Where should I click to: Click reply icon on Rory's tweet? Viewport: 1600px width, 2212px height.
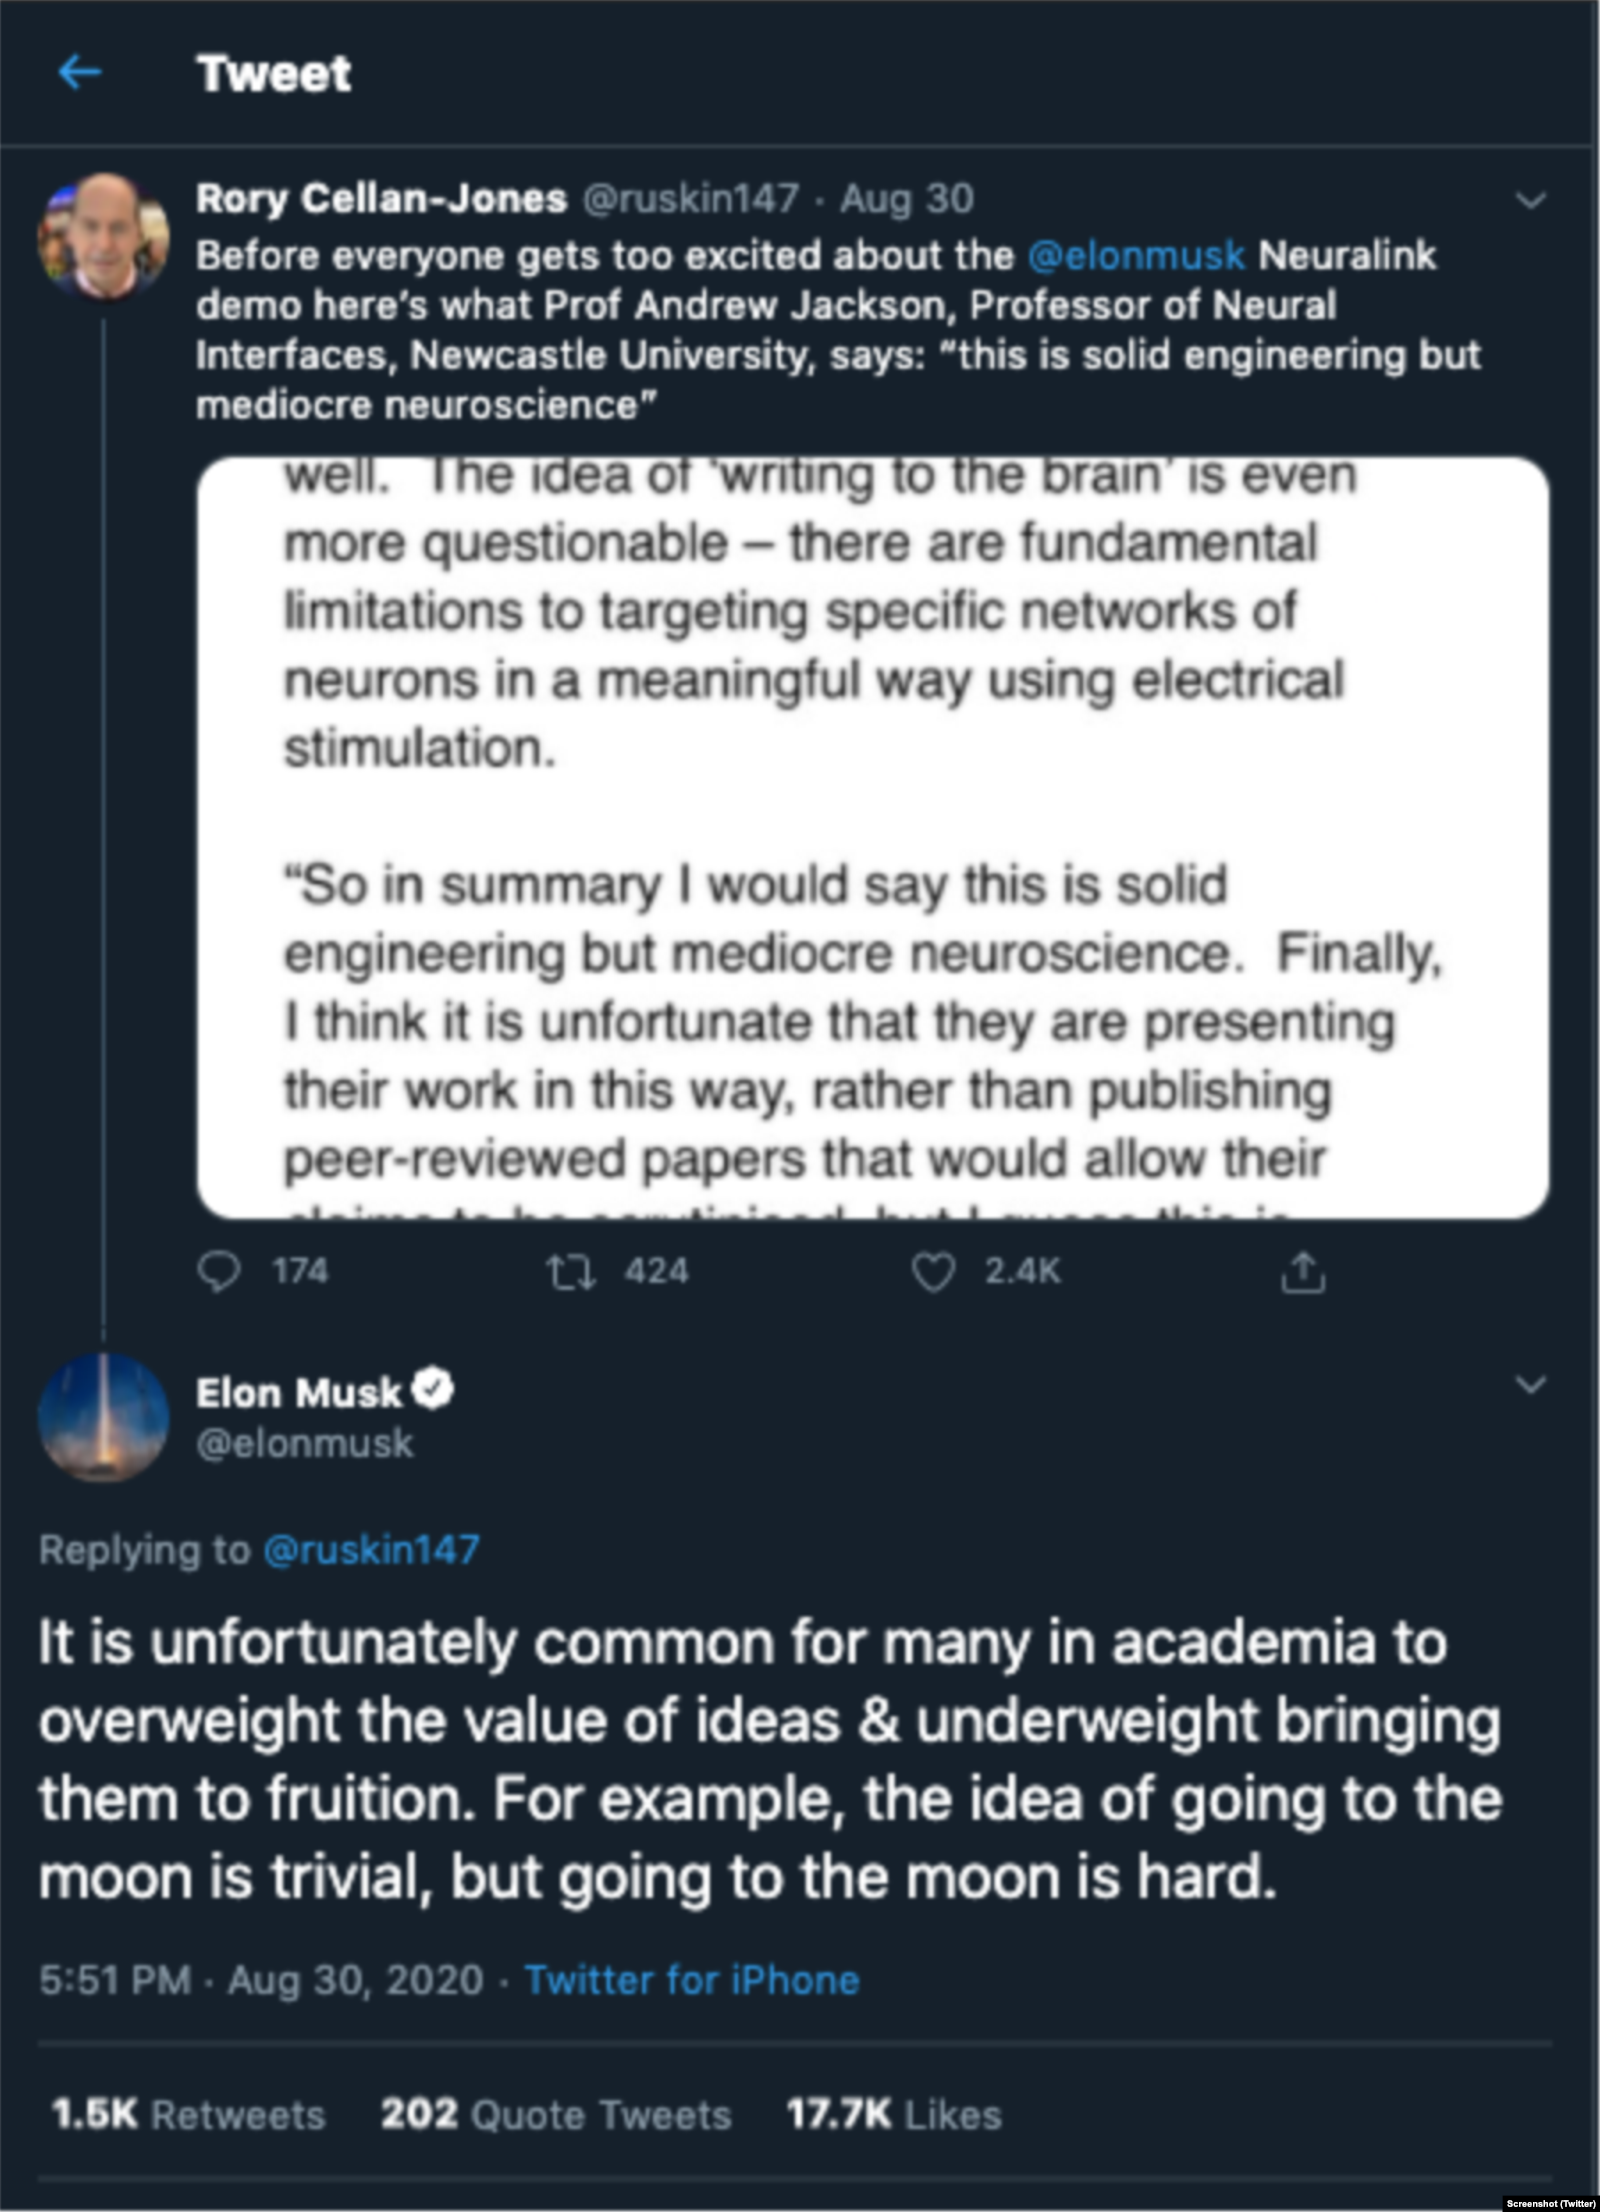click(x=219, y=1272)
